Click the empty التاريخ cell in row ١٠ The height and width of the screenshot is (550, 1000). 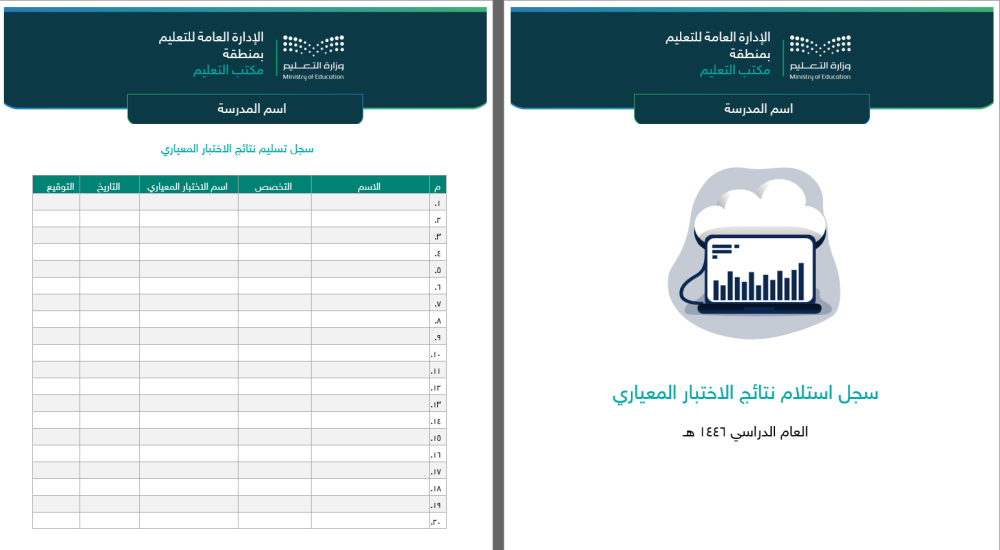coord(109,354)
